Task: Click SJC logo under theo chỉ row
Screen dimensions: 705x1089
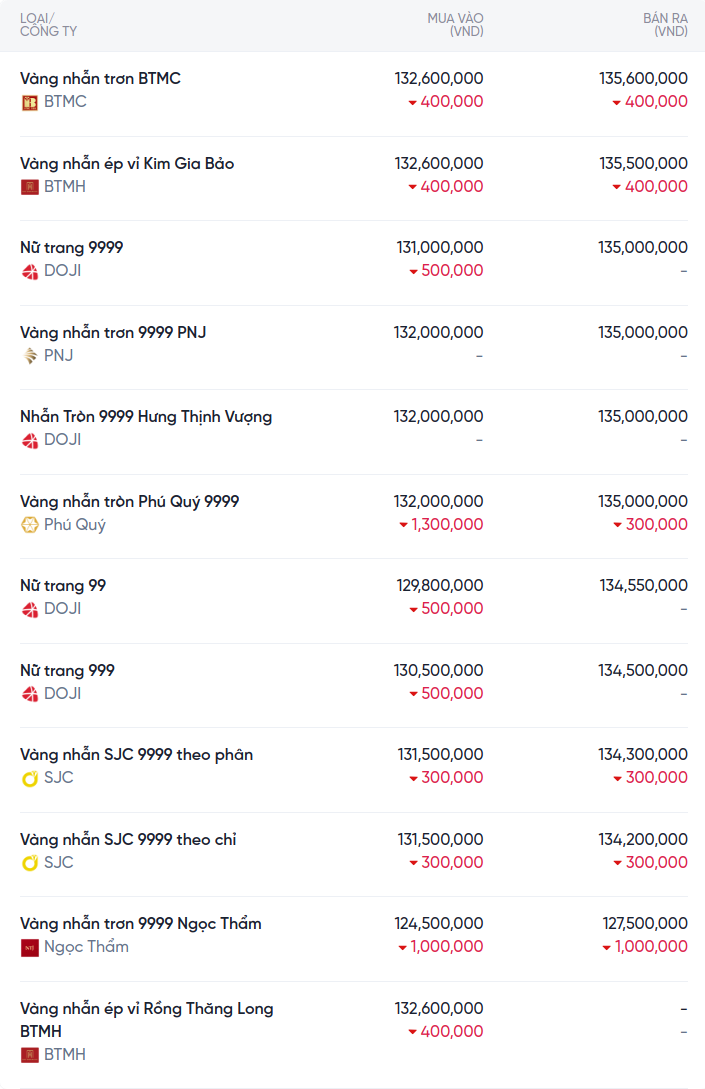Action: [30, 863]
